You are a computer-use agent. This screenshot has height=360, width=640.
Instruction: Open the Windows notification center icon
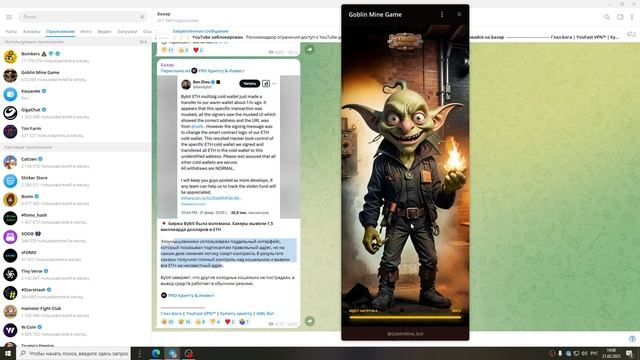(630, 353)
